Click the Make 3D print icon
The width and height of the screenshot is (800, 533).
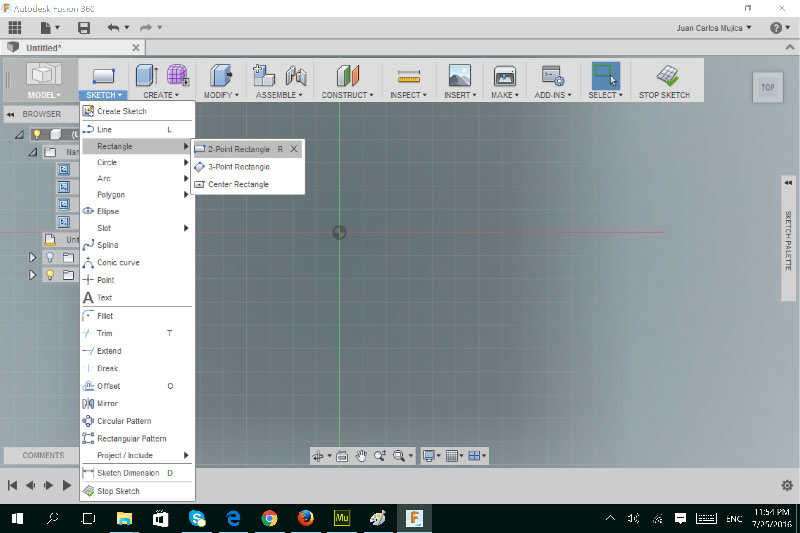(505, 76)
